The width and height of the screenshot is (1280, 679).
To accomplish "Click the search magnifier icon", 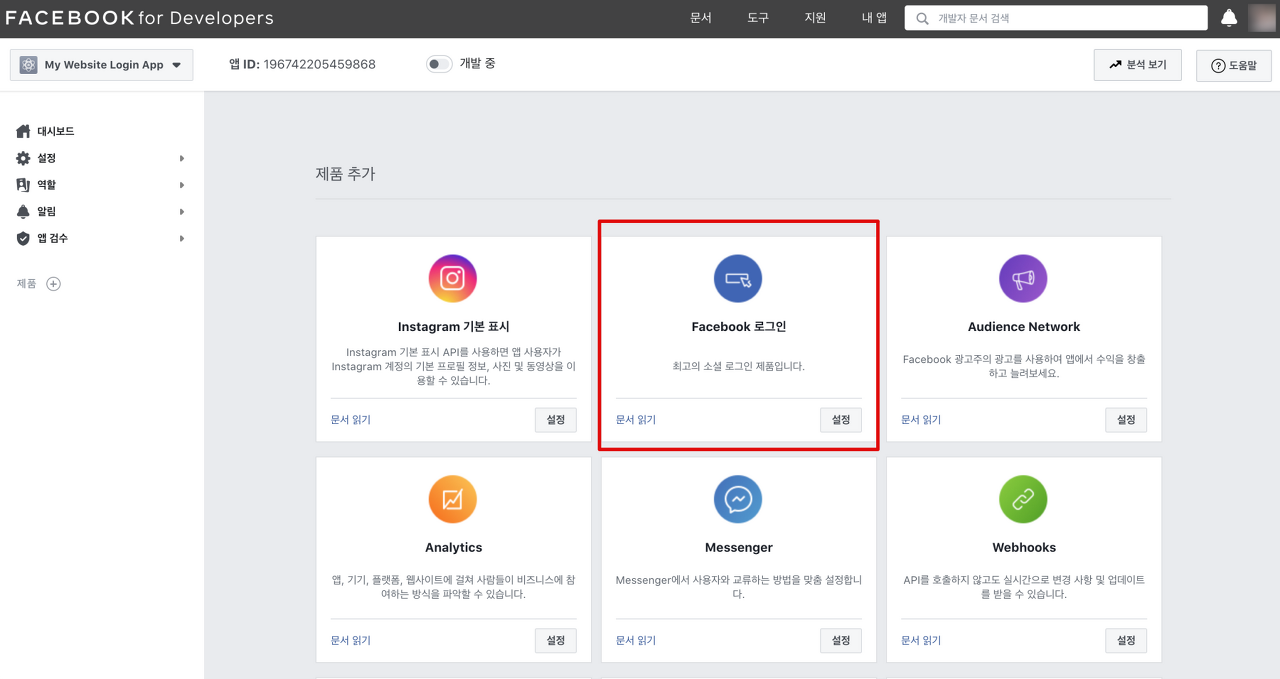I will click(x=921, y=18).
